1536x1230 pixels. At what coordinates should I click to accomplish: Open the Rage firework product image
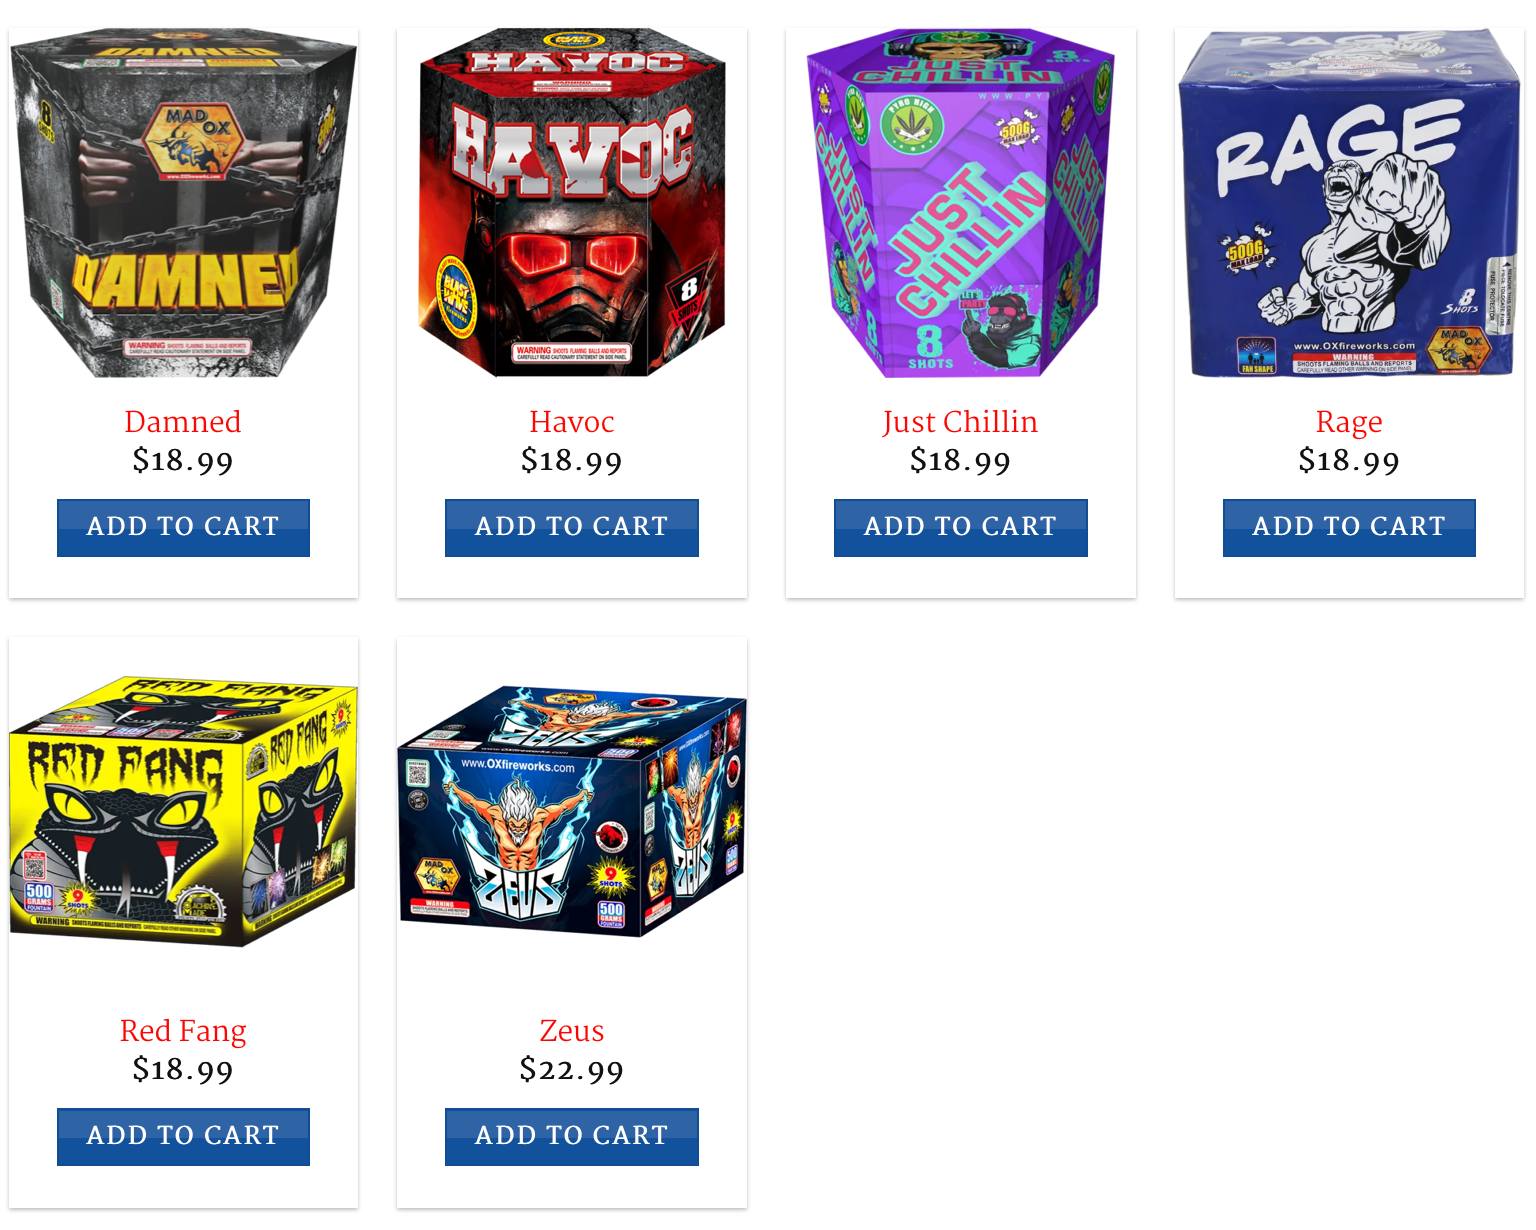coord(1349,203)
